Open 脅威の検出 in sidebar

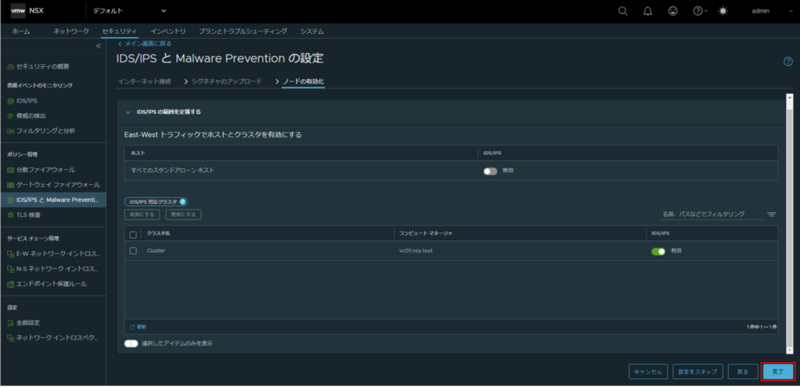(32, 116)
